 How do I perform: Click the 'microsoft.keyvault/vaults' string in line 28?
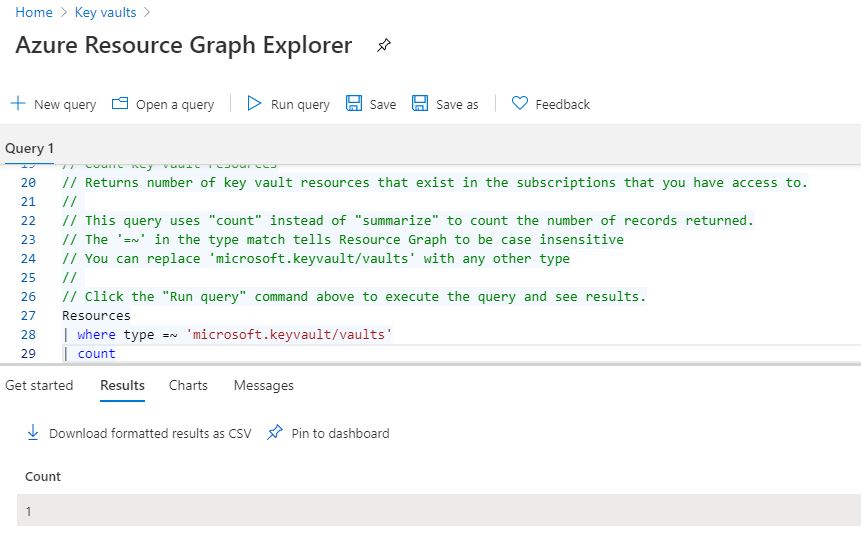(288, 334)
